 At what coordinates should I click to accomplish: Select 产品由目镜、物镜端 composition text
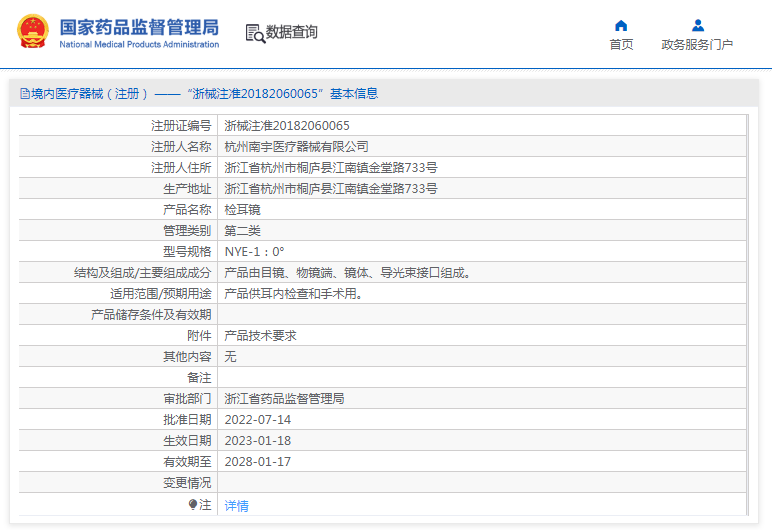tap(347, 273)
